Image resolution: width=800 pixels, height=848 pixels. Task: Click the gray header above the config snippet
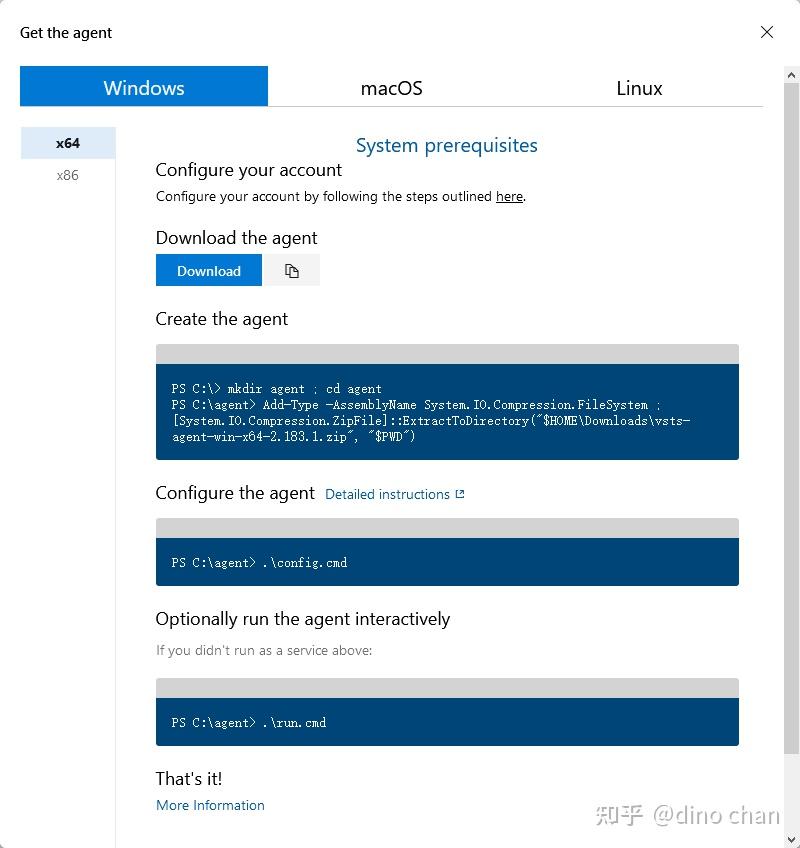pos(446,527)
